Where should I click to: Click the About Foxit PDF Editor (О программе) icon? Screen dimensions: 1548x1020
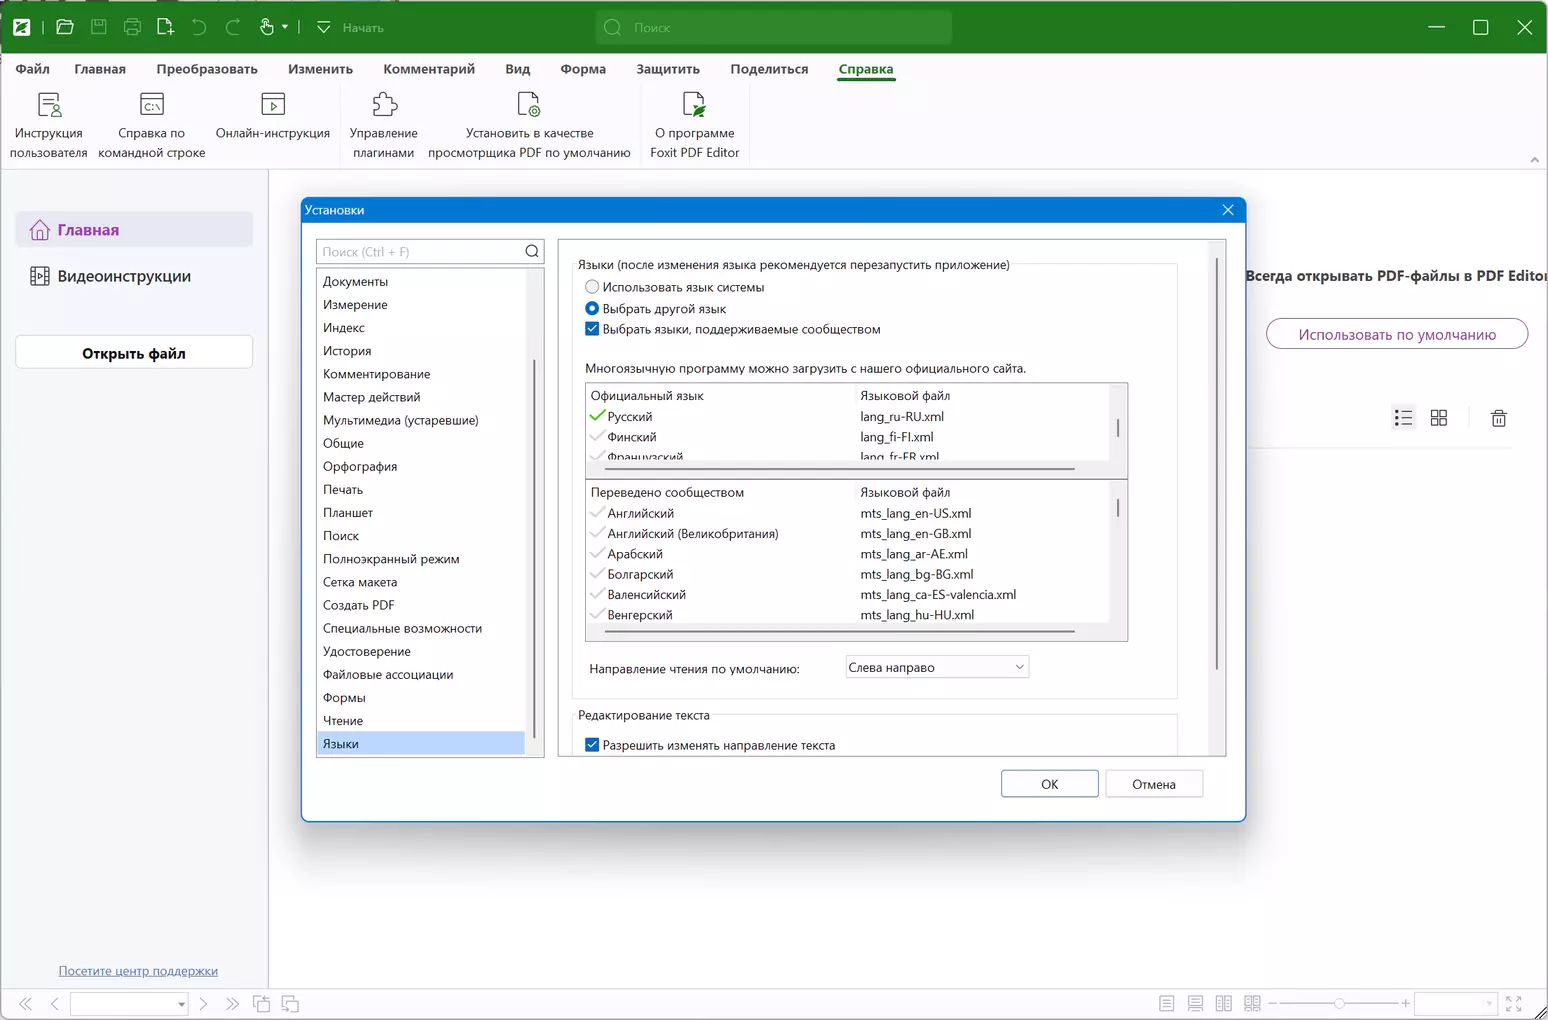694,104
